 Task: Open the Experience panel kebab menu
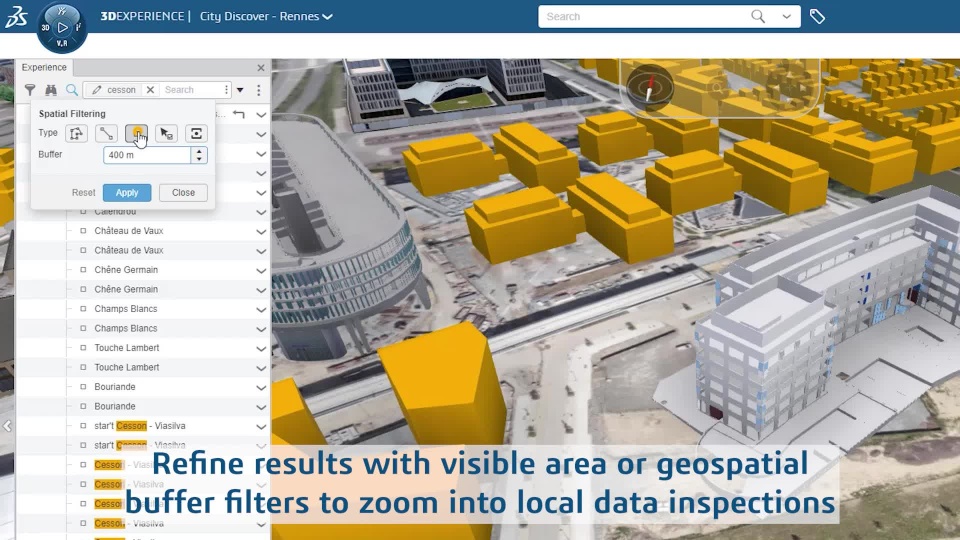(259, 90)
